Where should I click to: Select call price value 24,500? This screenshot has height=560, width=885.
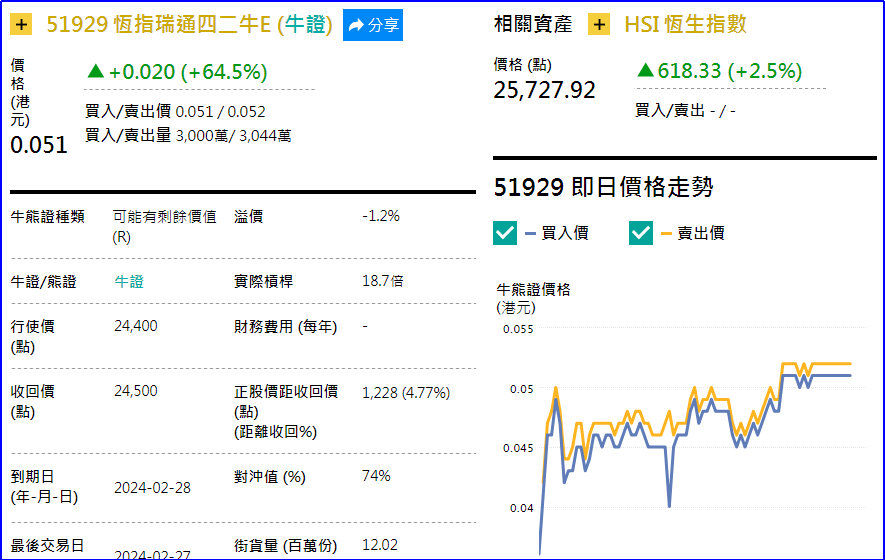click(x=135, y=391)
